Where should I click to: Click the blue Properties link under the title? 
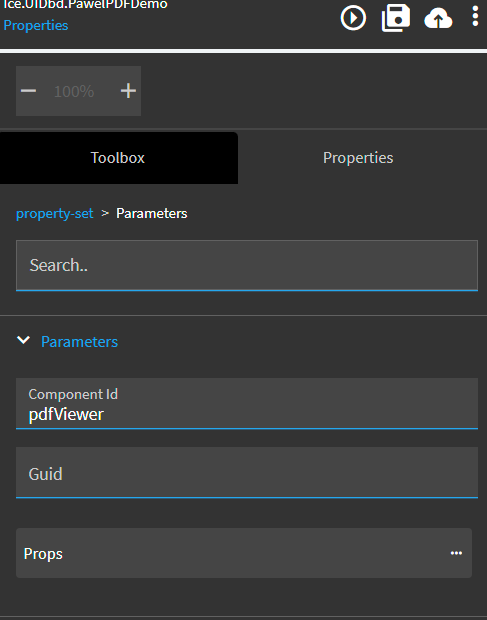[x=36, y=25]
